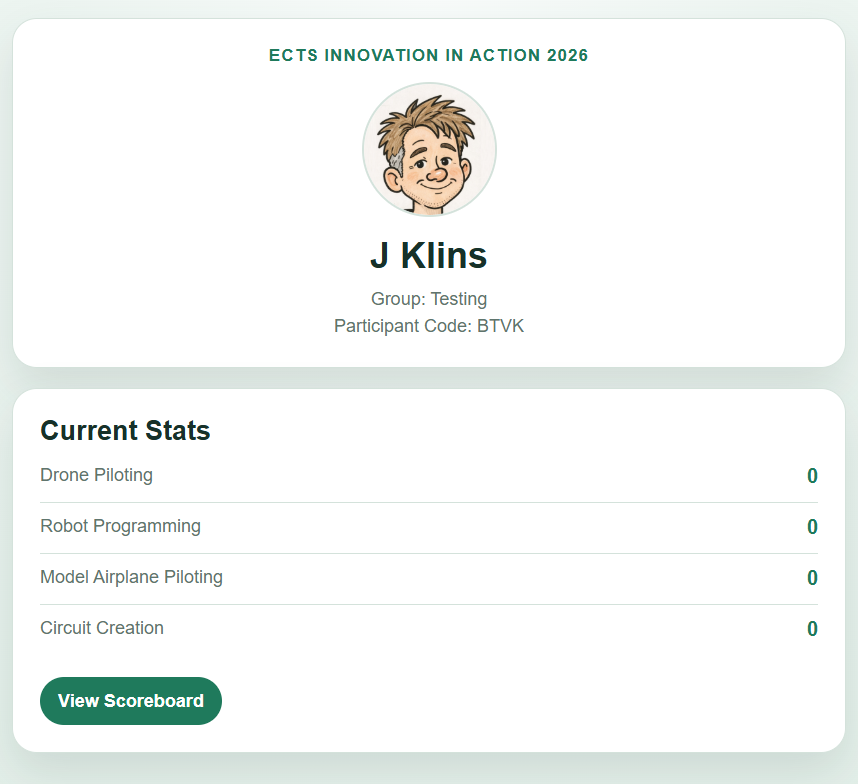Screen dimensions: 858x784
Task: Select the Circuit Creation stat label
Action: tap(102, 628)
